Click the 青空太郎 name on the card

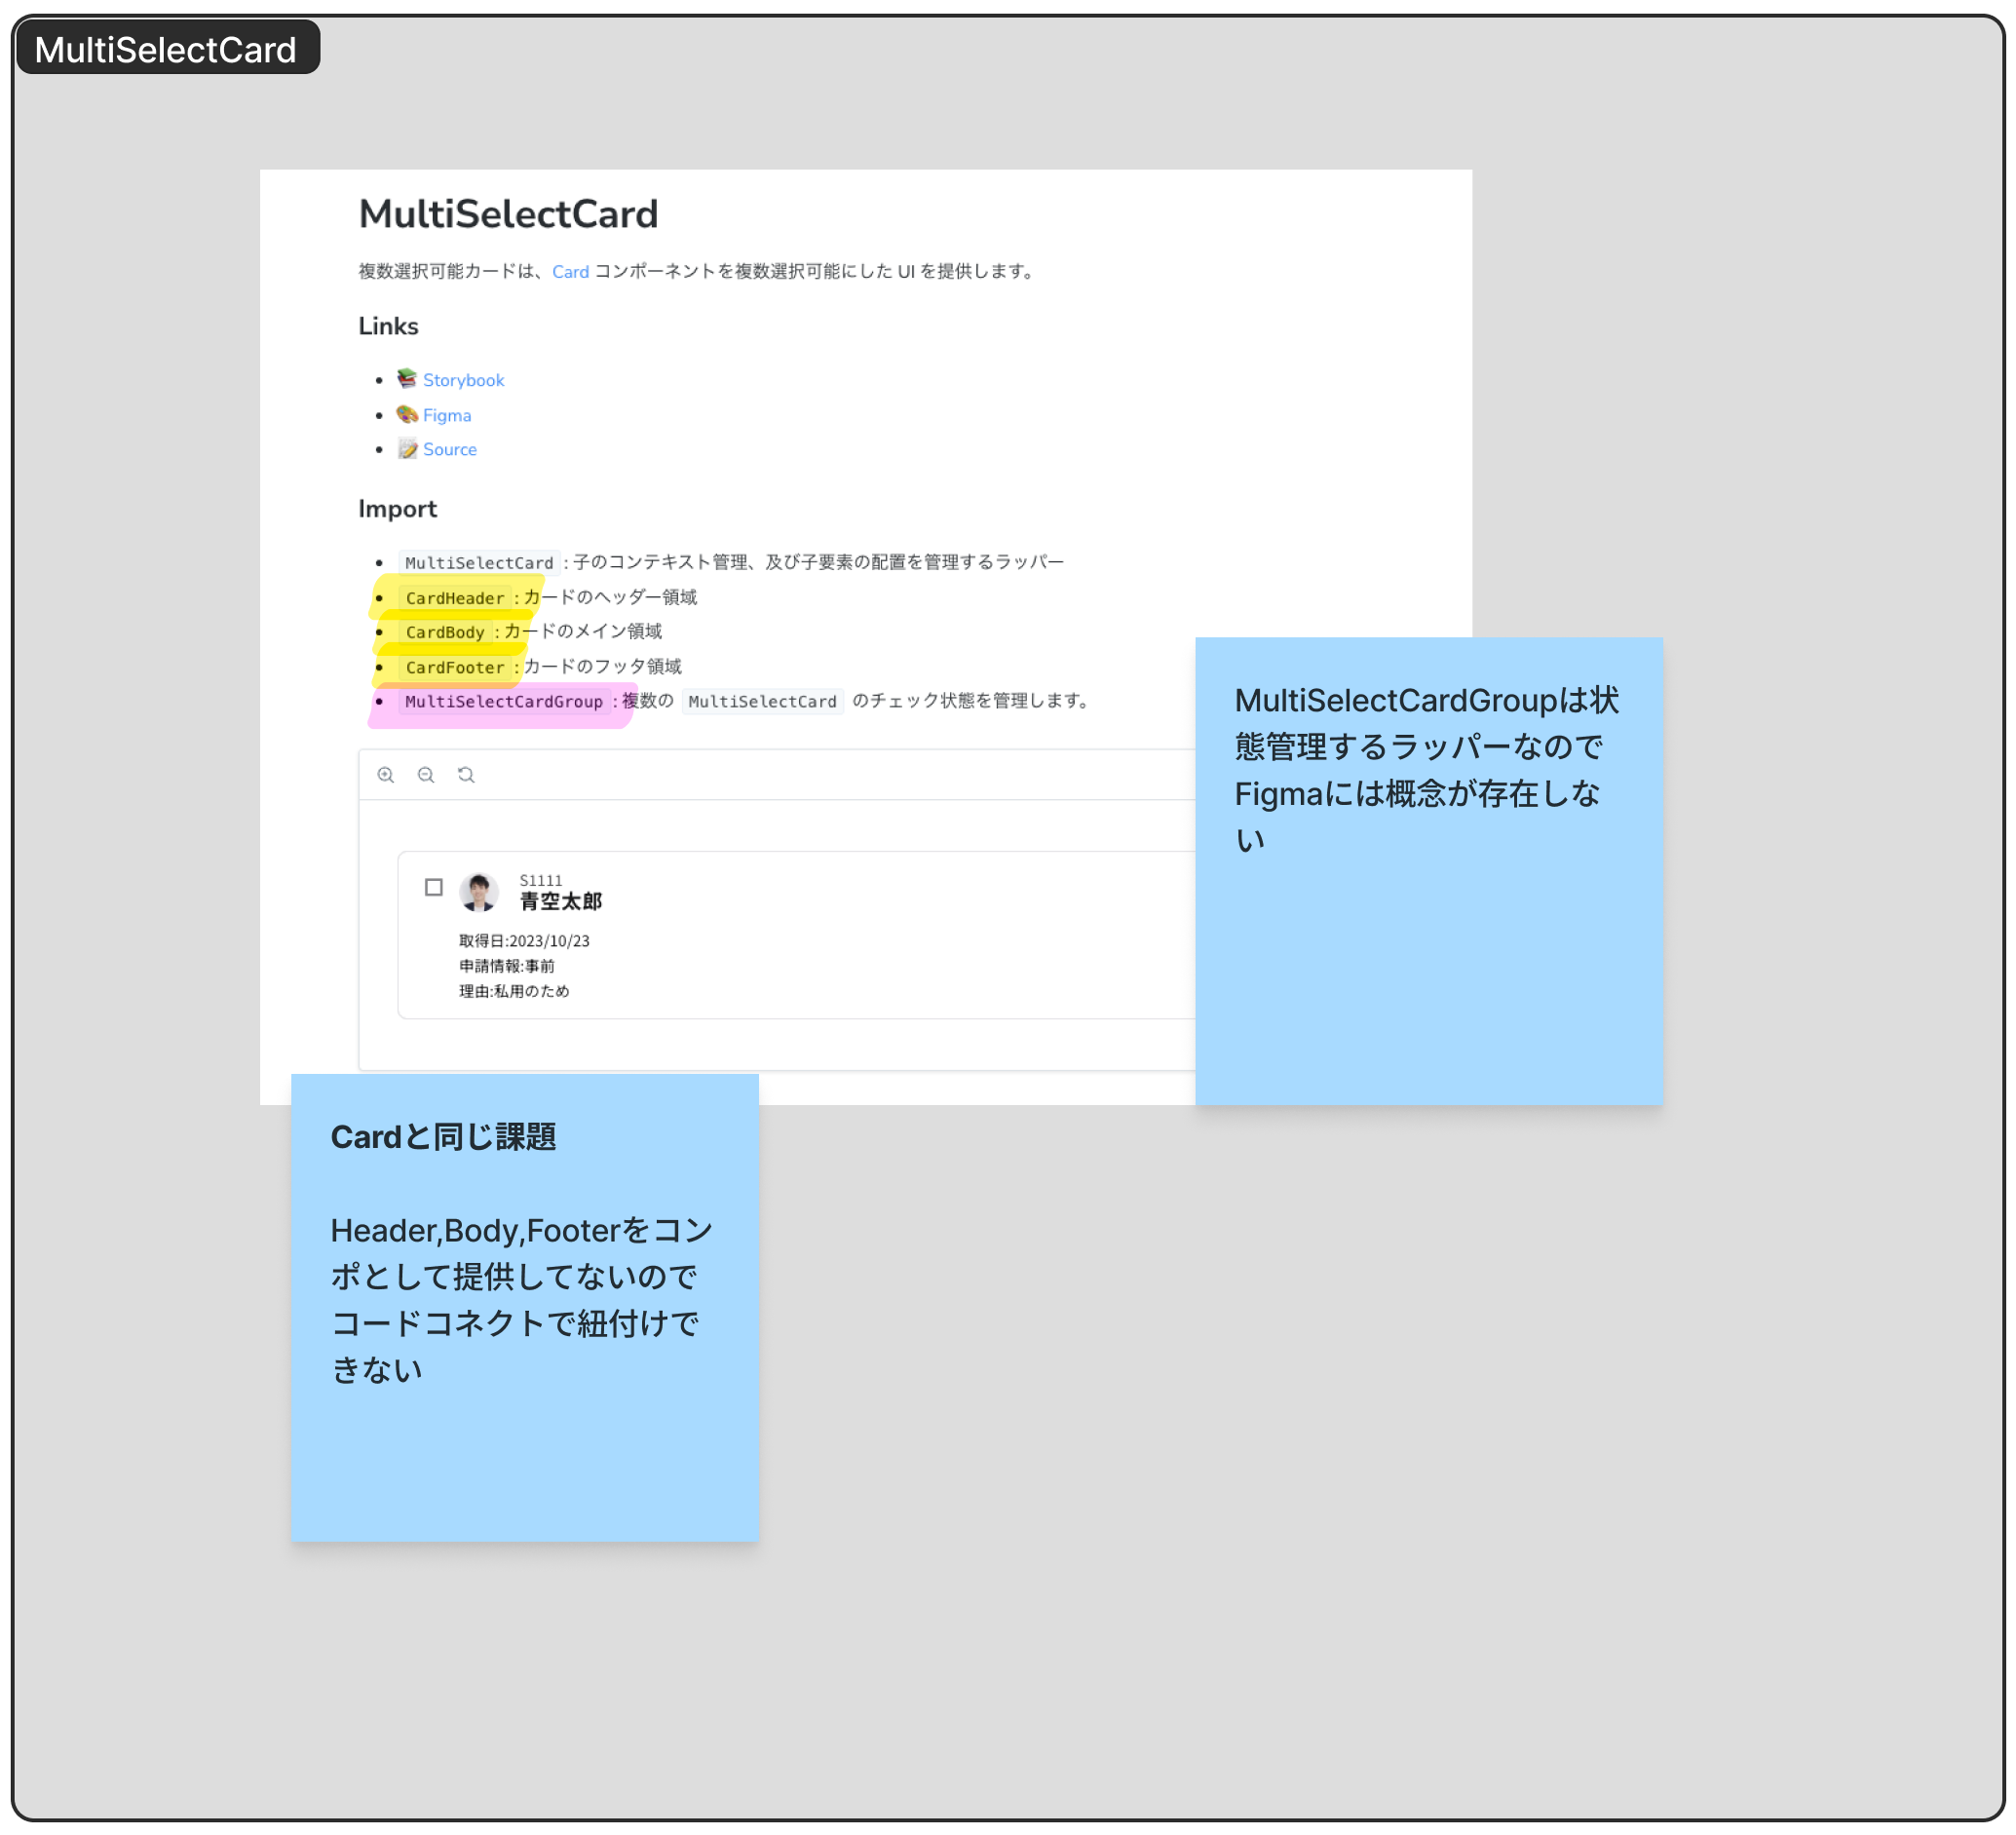561,902
